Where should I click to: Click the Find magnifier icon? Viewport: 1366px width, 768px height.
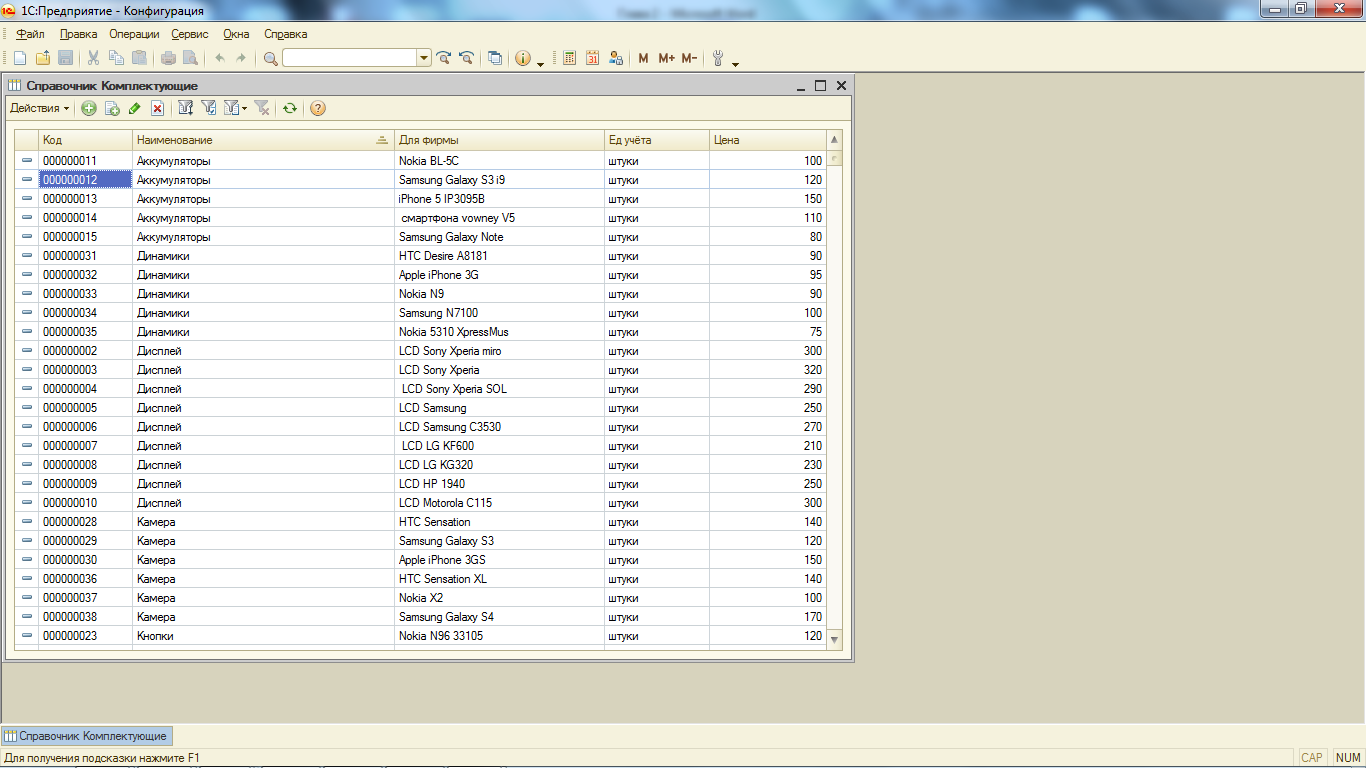pyautogui.click(x=270, y=58)
